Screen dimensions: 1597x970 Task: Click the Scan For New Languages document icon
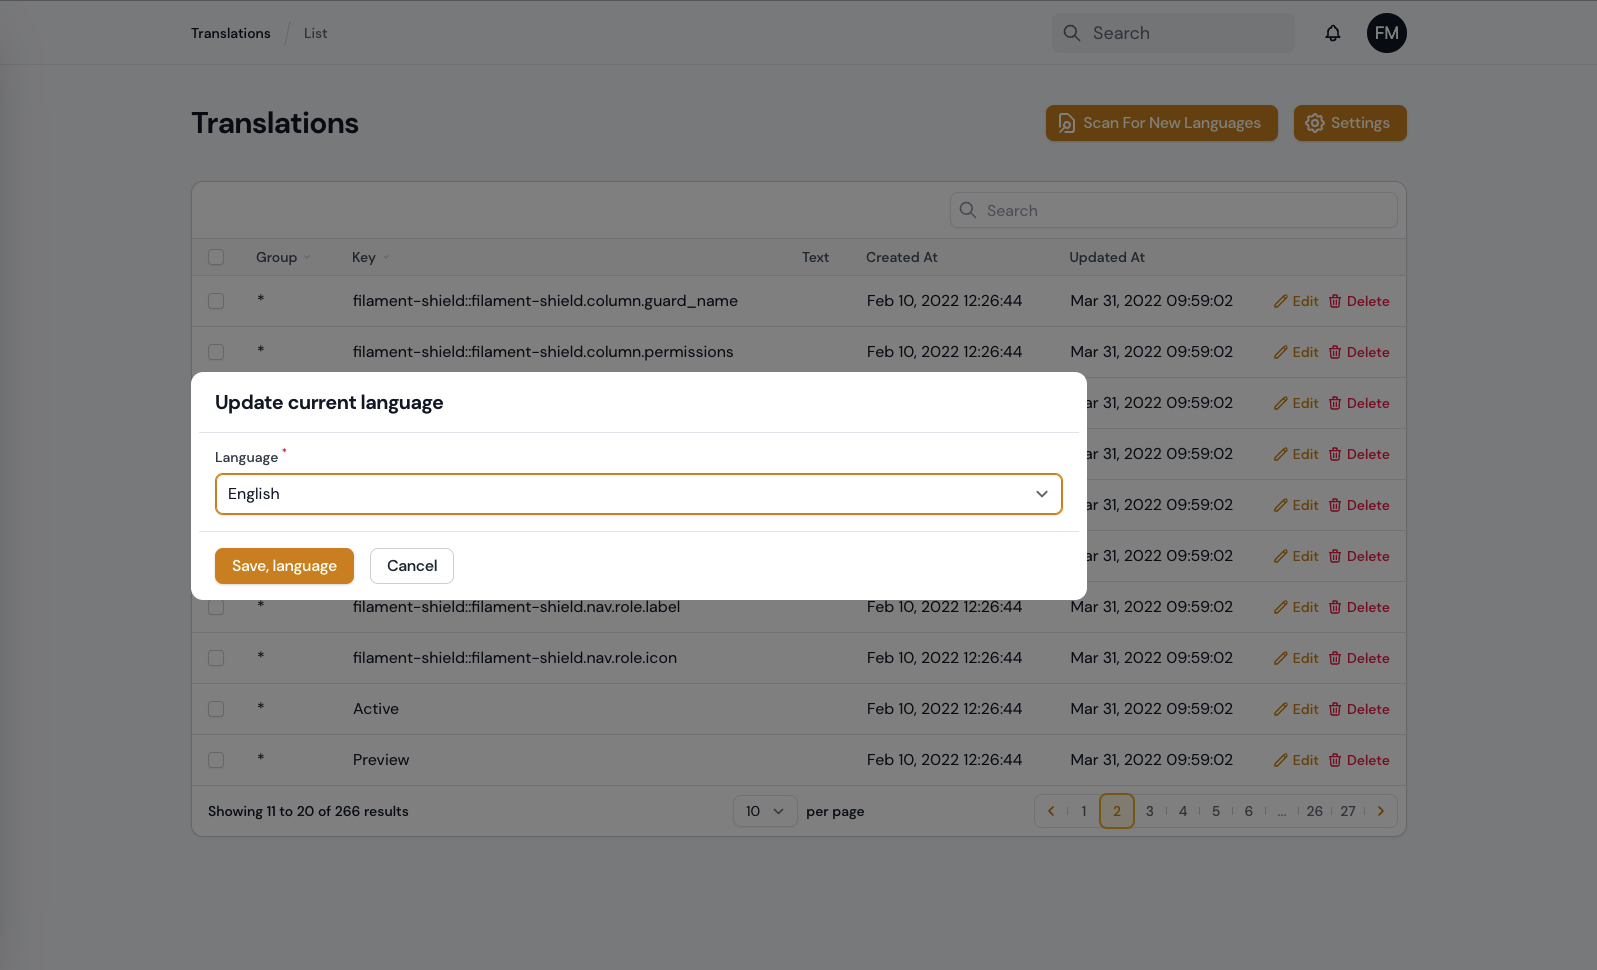click(x=1066, y=123)
